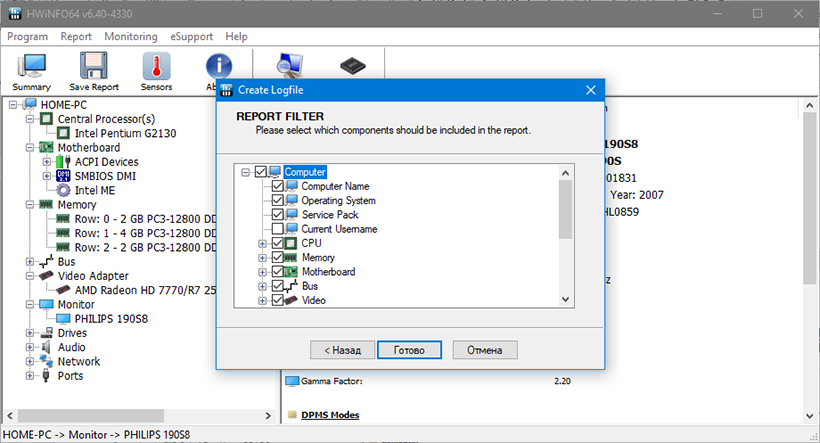Click the report filter vertical scrollbar thumb

tap(565, 209)
